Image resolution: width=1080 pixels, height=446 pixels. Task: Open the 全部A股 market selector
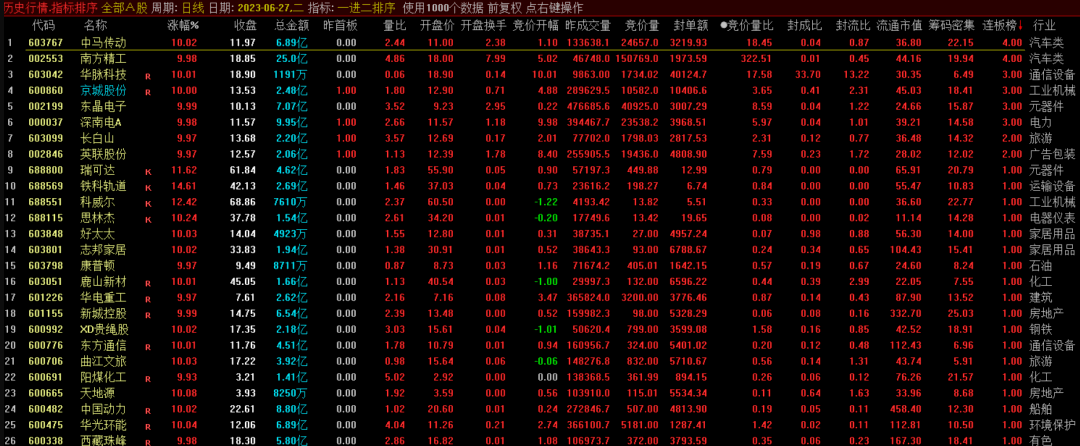pyautogui.click(x=124, y=8)
